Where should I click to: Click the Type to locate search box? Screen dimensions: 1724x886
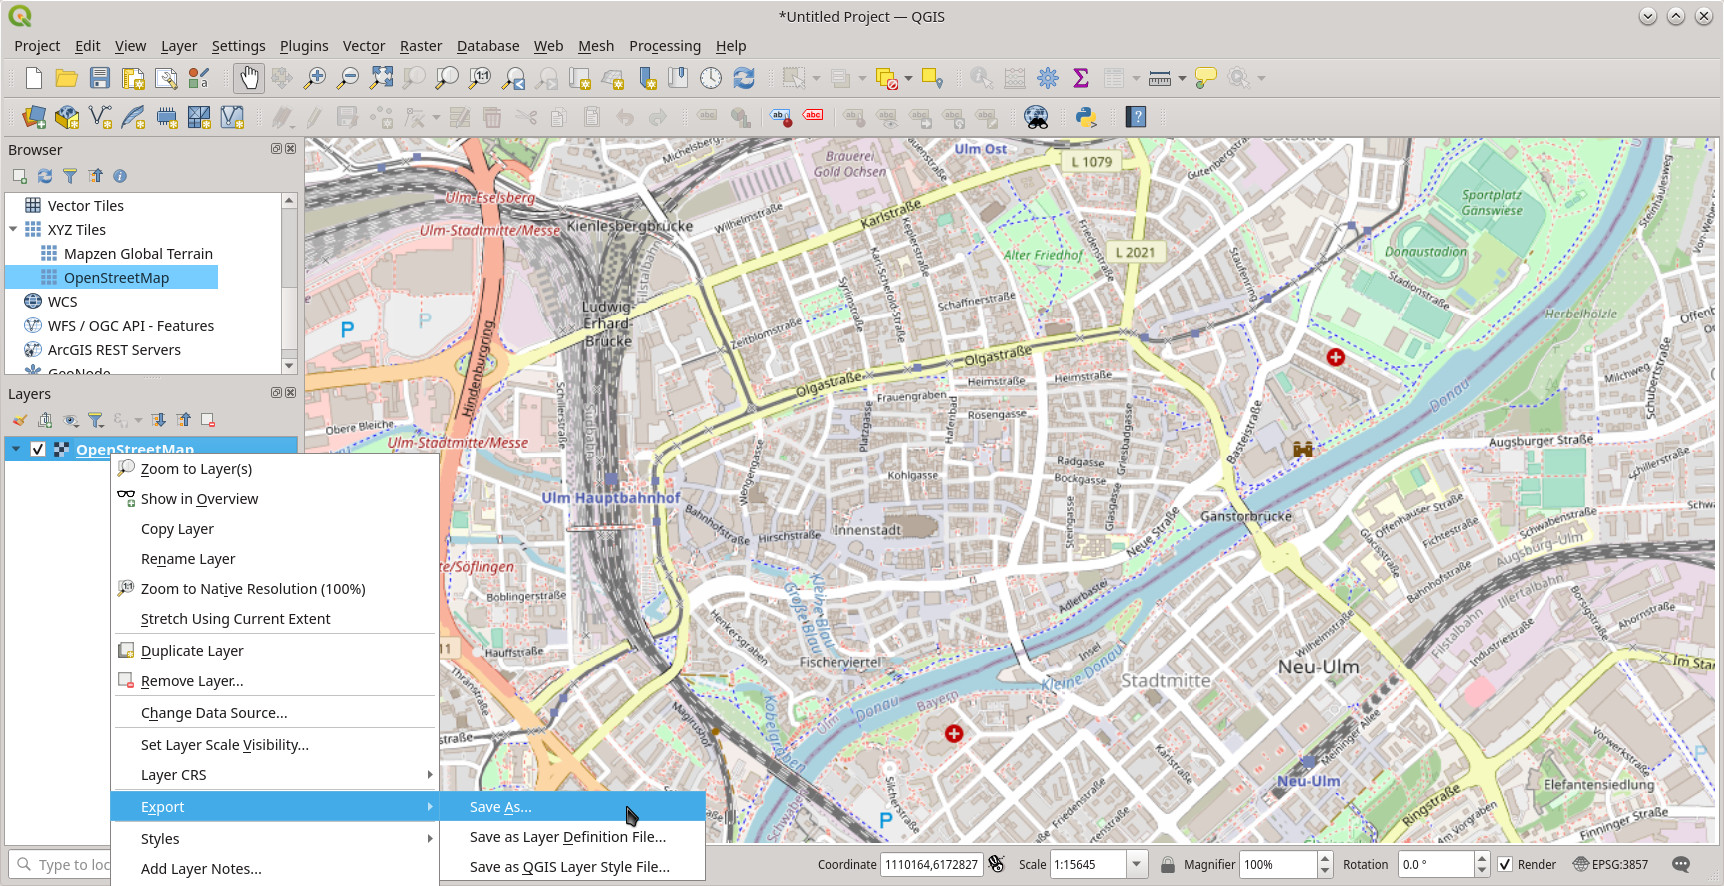tap(60, 864)
